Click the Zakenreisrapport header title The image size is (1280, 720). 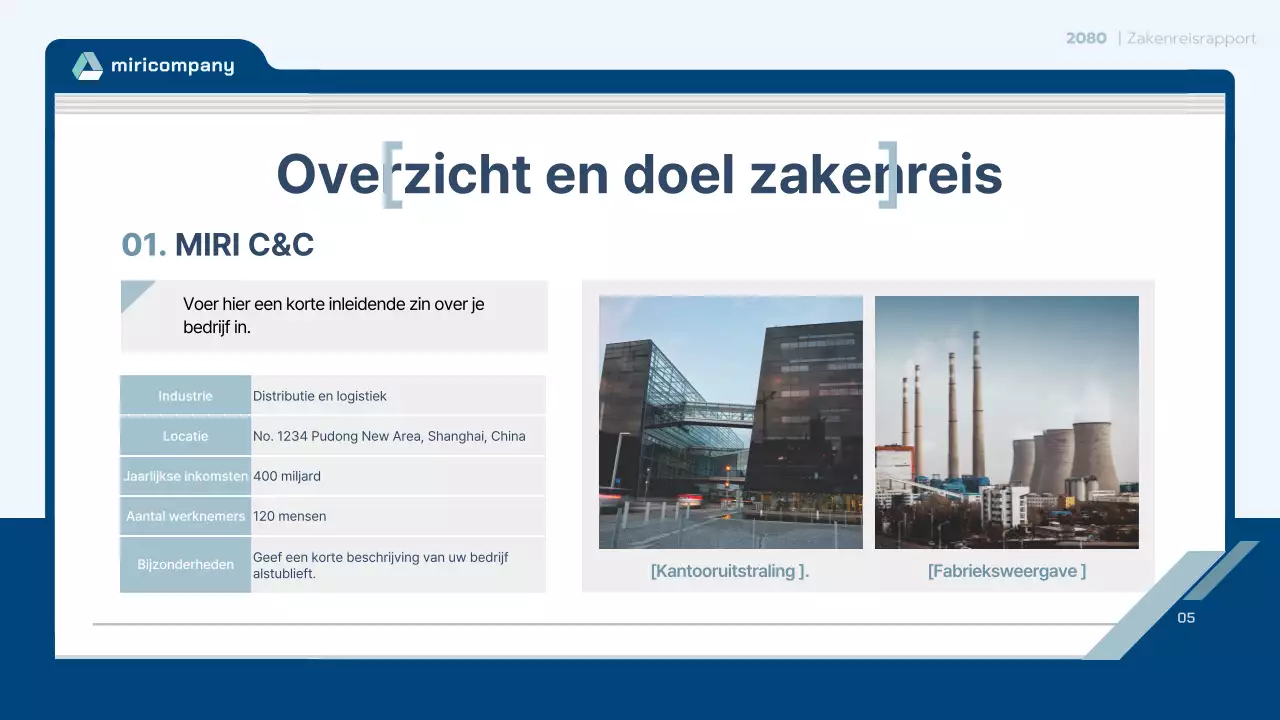(1192, 39)
